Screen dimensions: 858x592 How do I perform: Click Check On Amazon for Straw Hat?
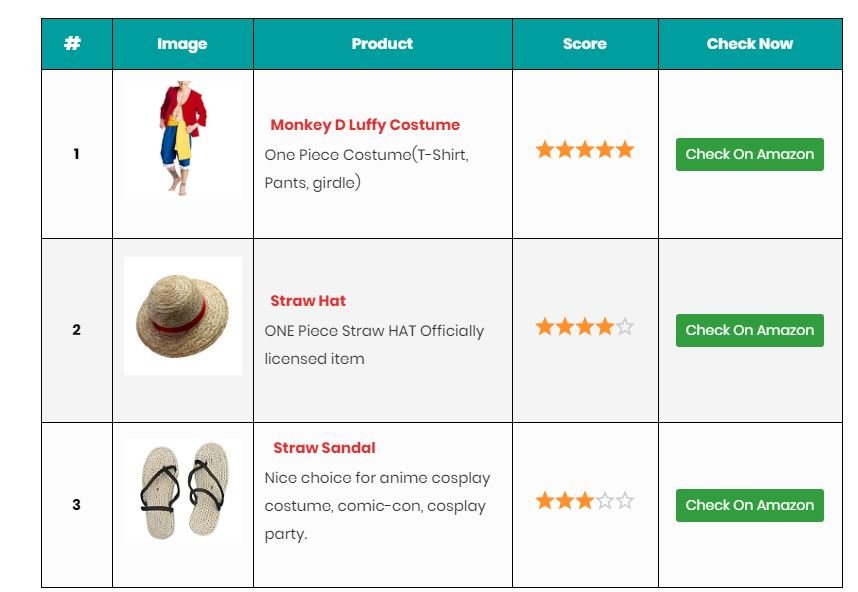750,330
